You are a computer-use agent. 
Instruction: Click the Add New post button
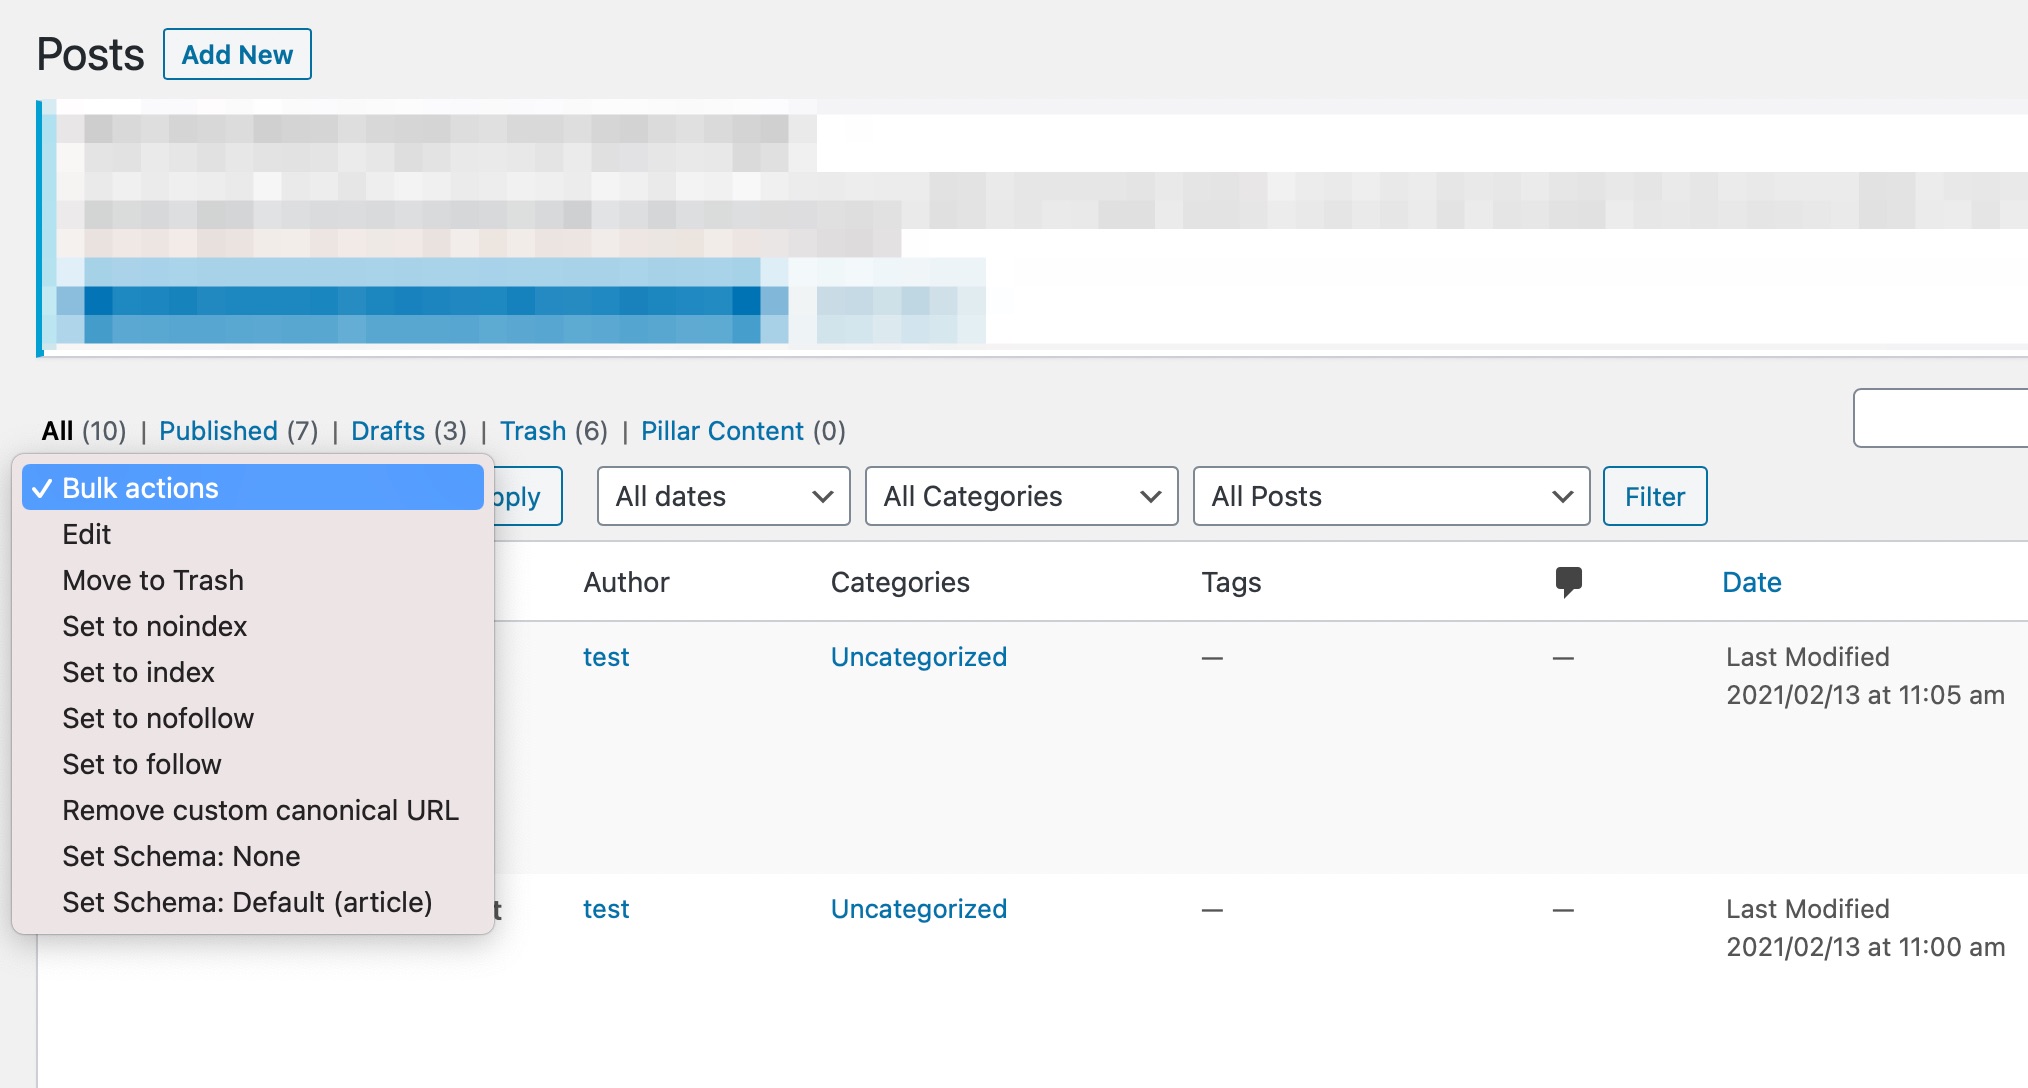[x=237, y=55]
